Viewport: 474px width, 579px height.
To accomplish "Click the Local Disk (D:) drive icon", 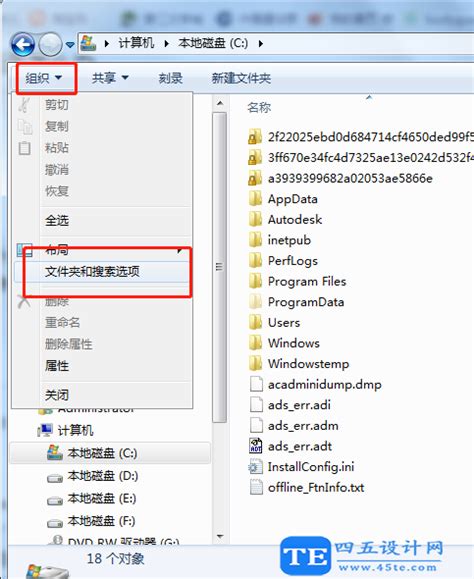I will coord(55,478).
